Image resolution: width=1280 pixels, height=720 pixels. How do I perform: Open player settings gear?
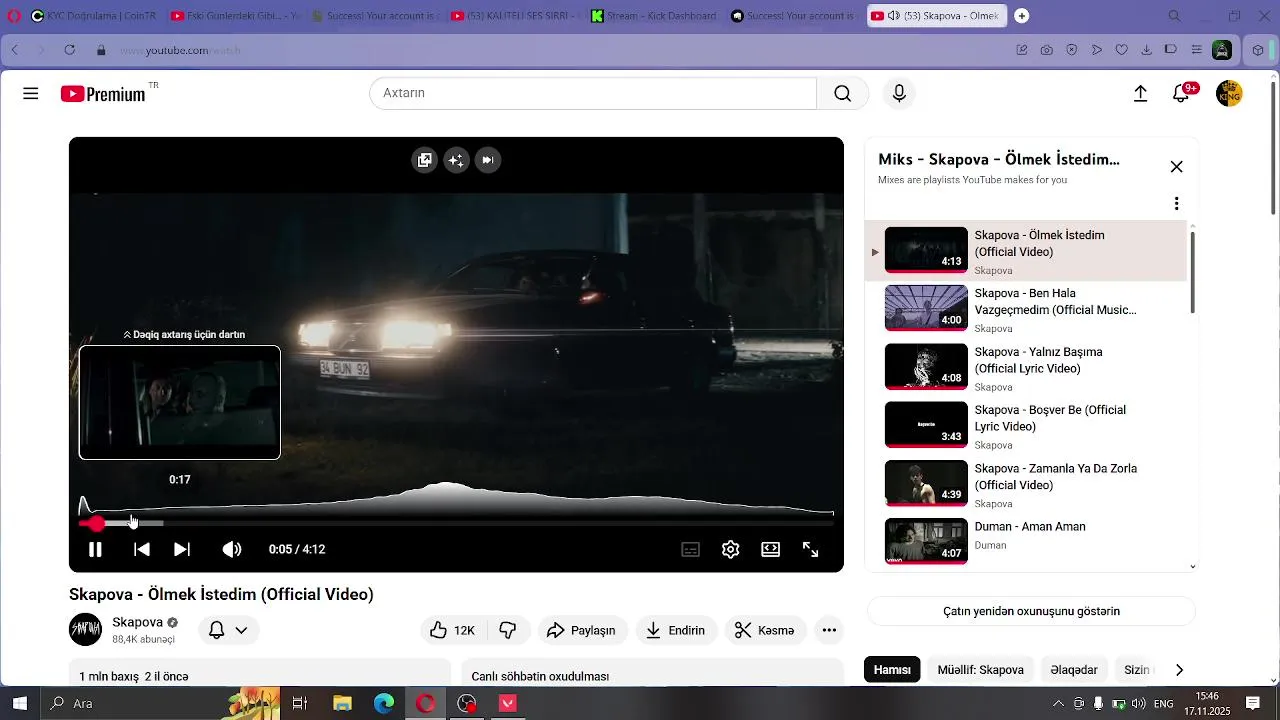730,549
